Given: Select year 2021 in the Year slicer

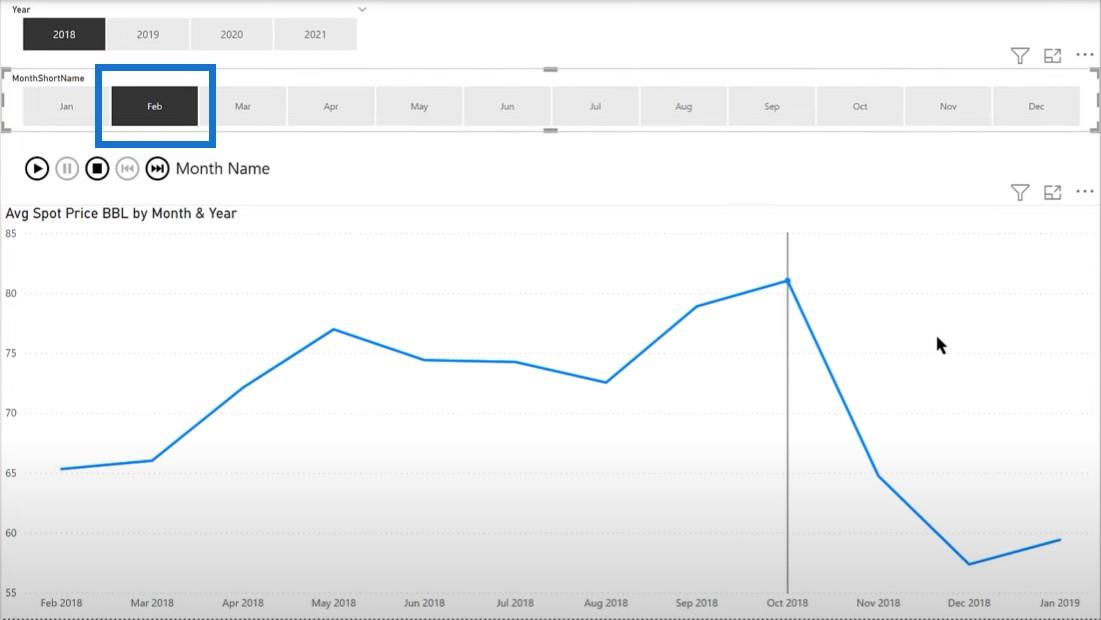Looking at the screenshot, I should (x=315, y=34).
